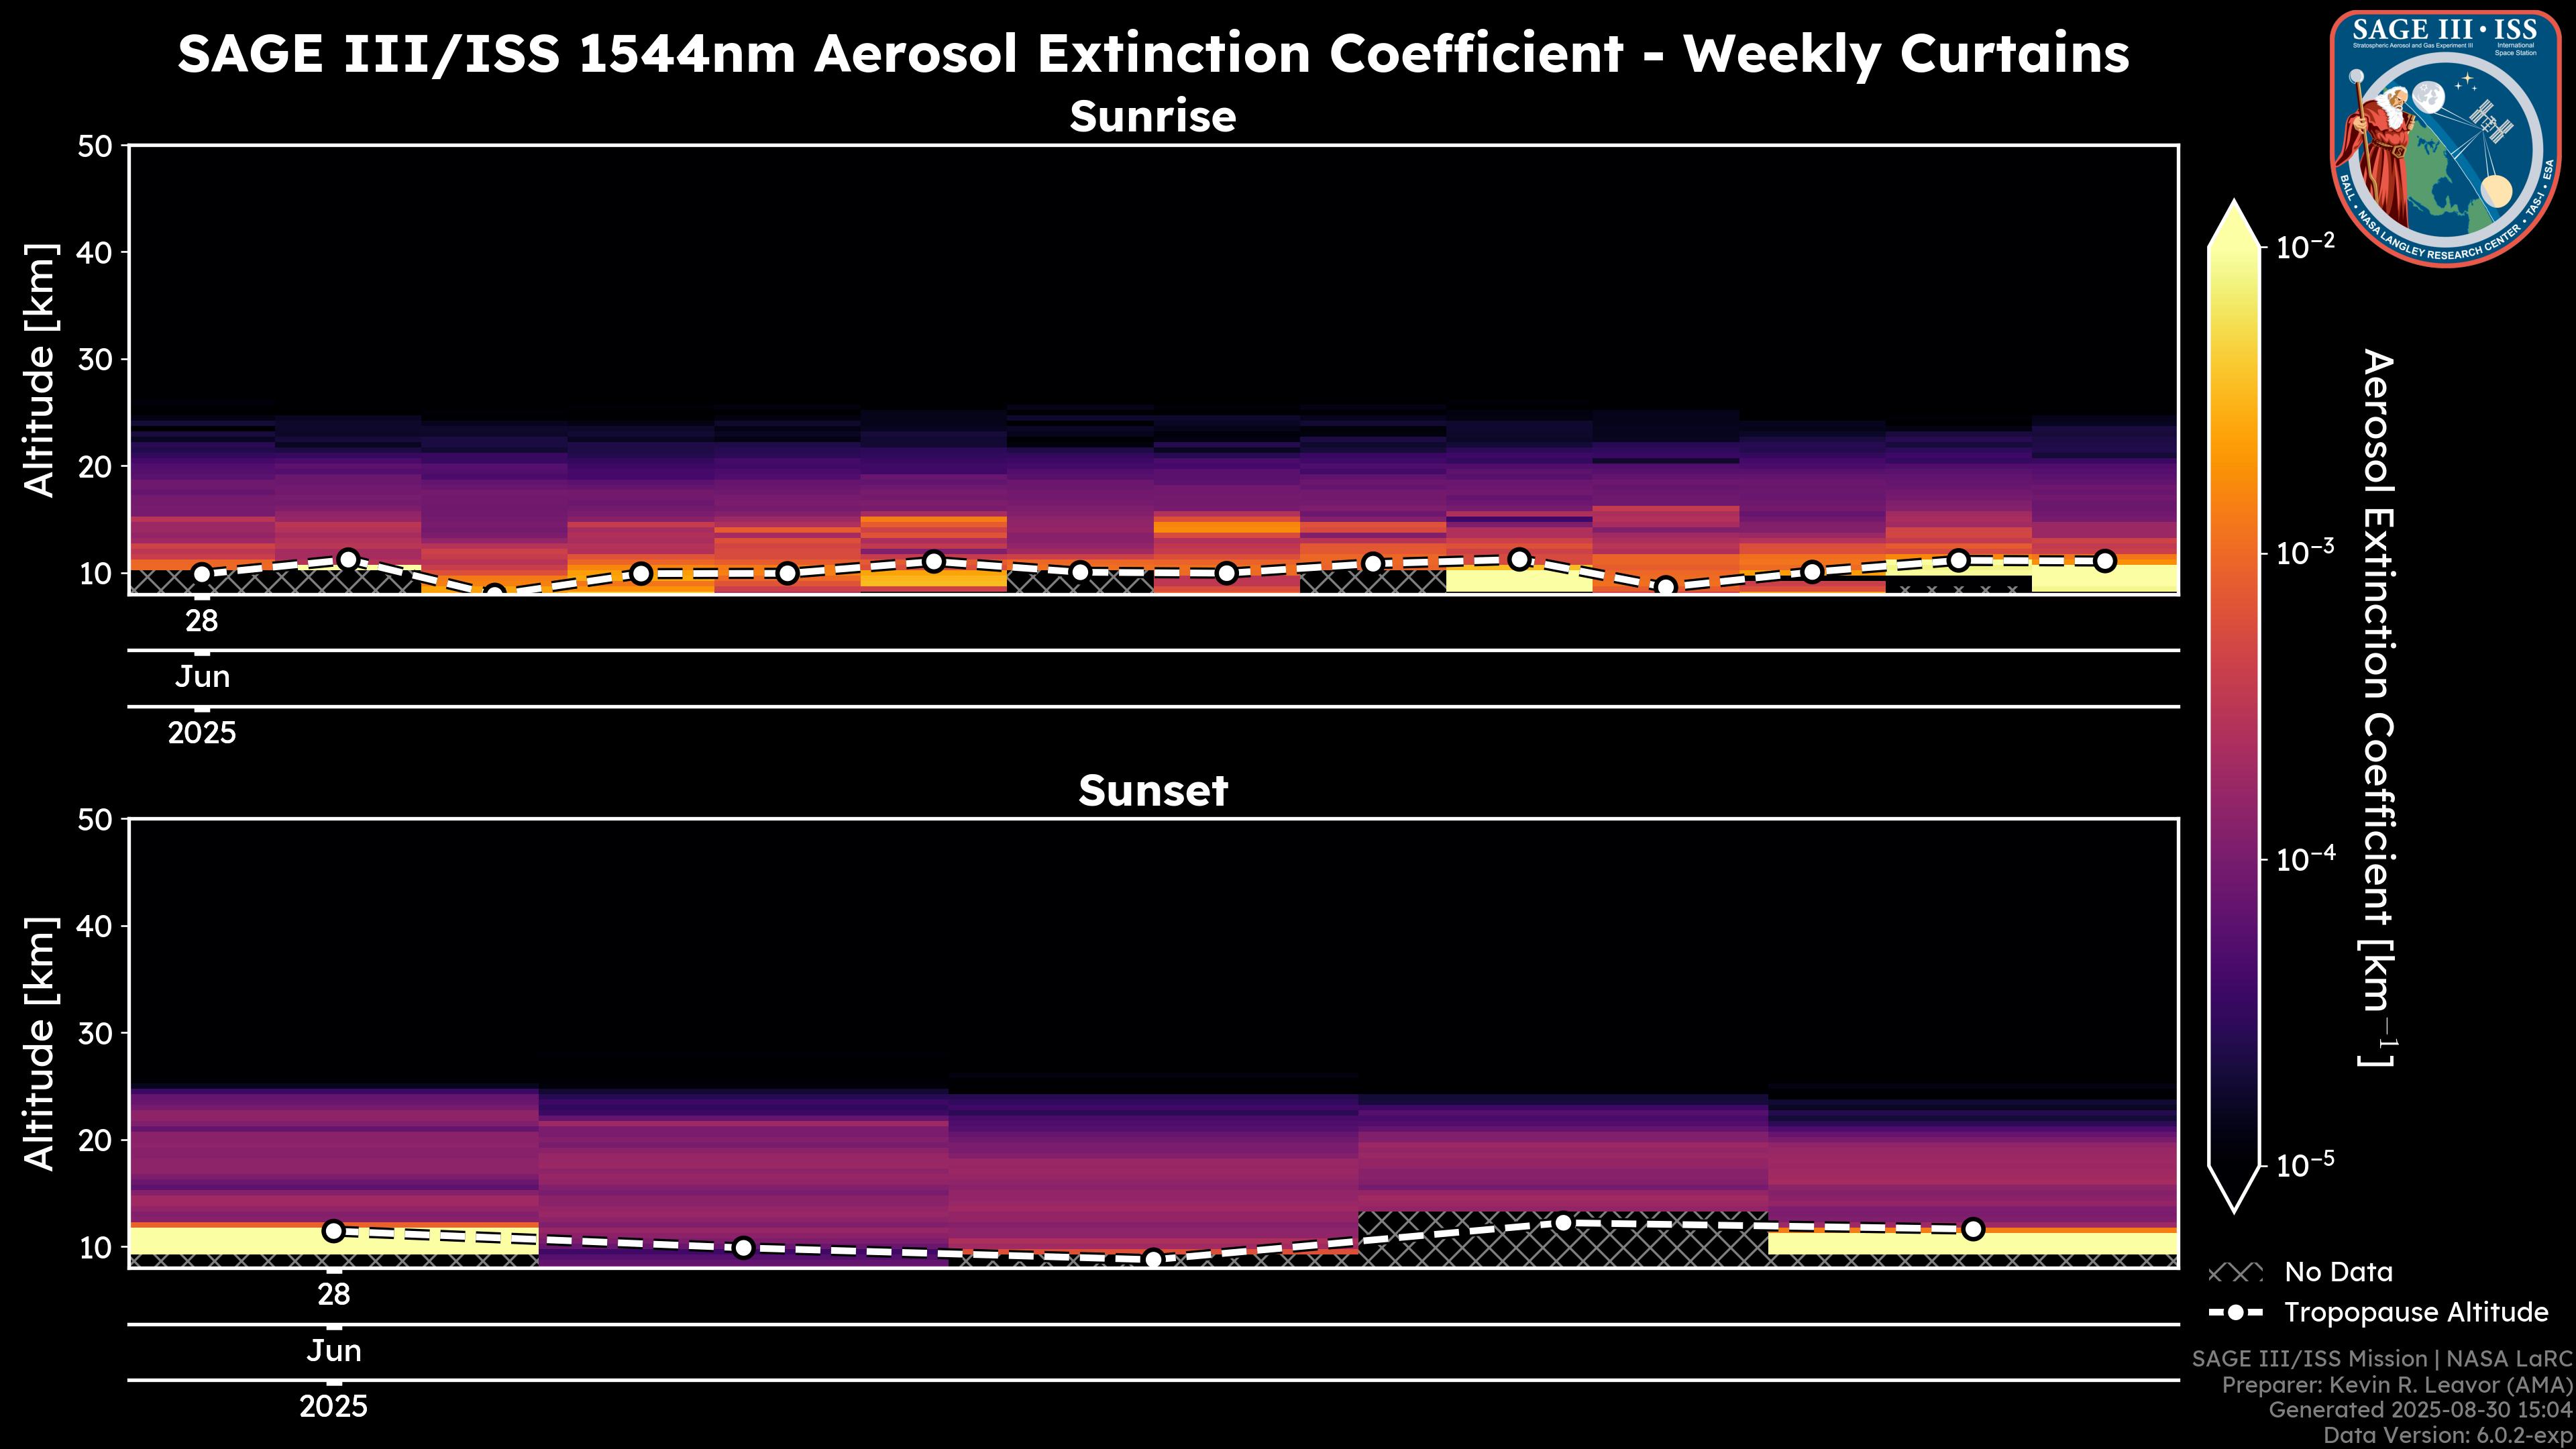Viewport: 2576px width, 1449px height.
Task: Click the No Data legend label
Action: (x=2338, y=1273)
